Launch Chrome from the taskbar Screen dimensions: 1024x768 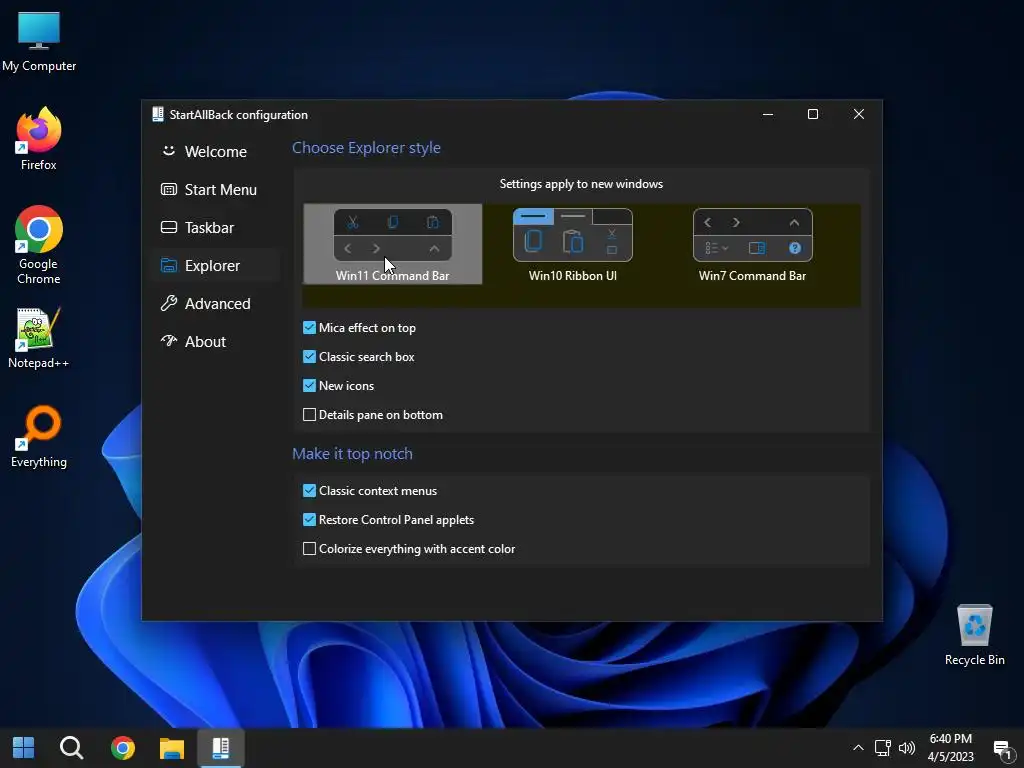click(x=123, y=748)
